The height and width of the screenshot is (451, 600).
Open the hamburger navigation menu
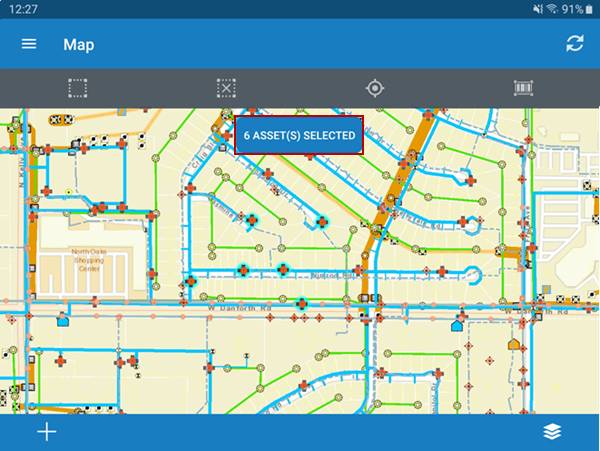(29, 44)
